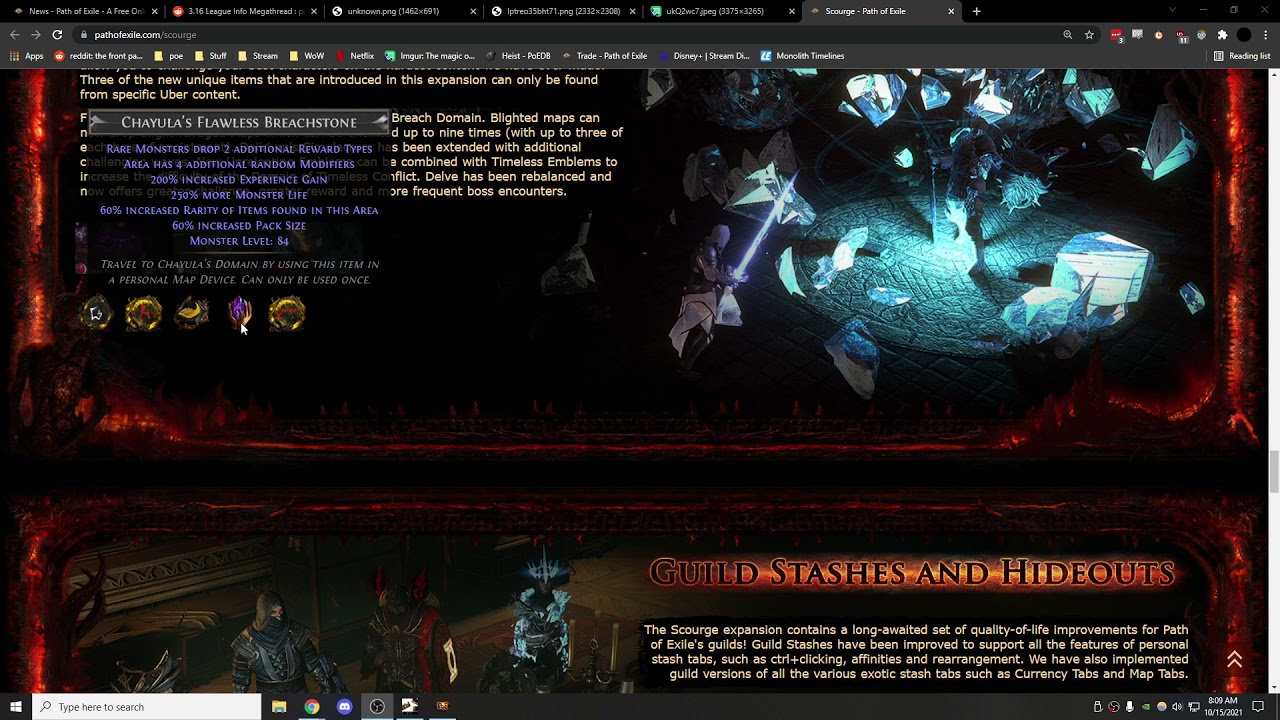Close the News - Path of Exile tab

point(154,11)
